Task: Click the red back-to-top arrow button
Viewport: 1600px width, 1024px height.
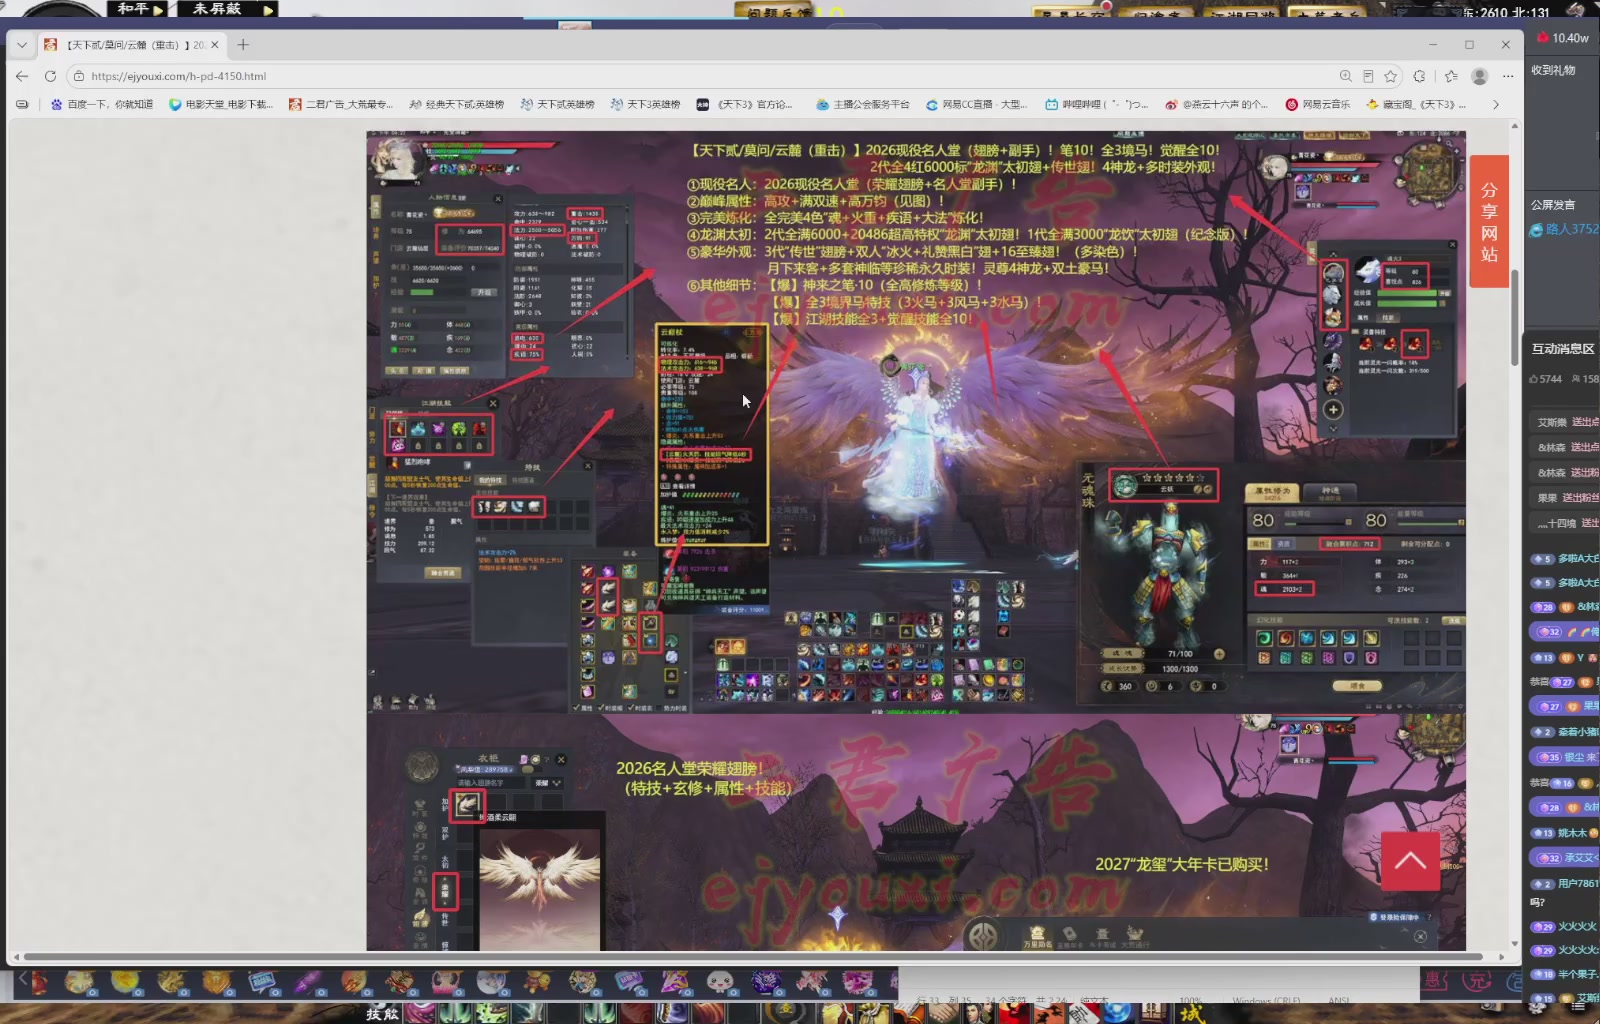Action: tap(1410, 860)
